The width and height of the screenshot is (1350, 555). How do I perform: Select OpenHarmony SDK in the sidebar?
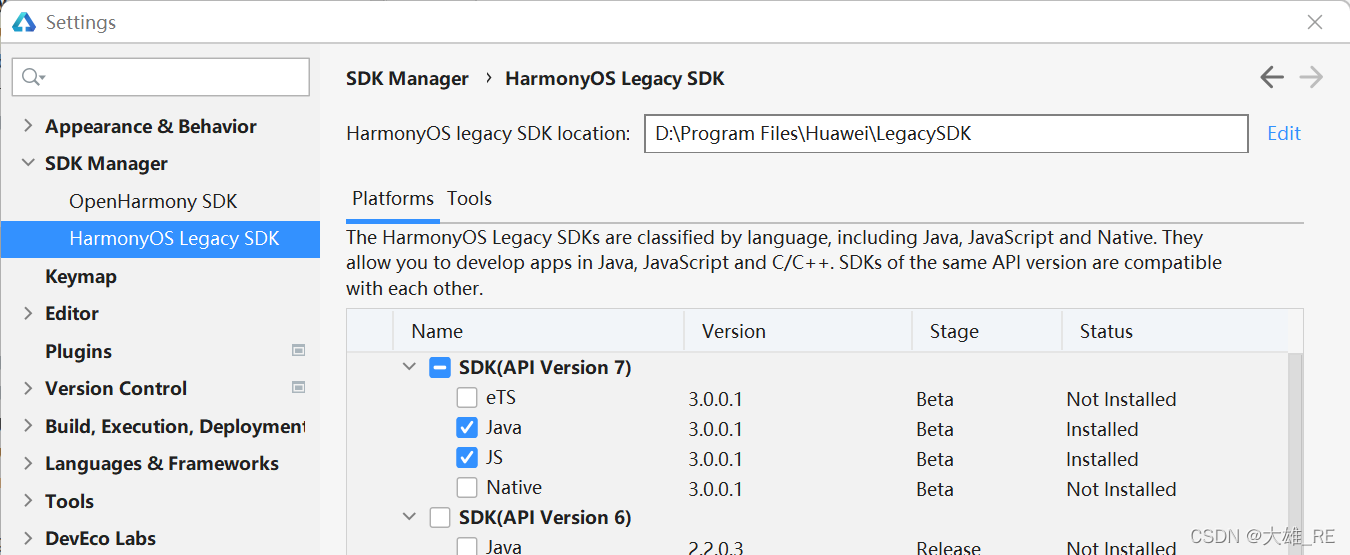coord(153,201)
